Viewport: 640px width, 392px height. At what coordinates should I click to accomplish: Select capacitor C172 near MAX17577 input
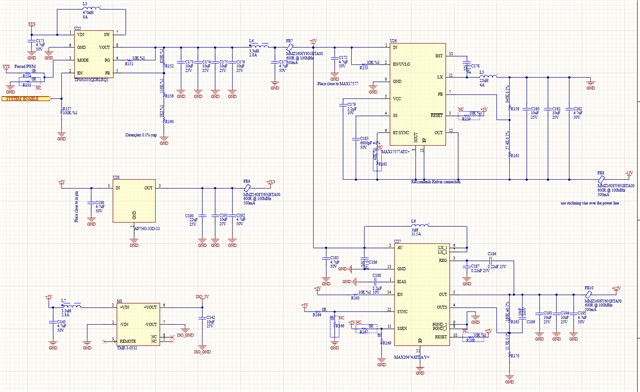(x=334, y=58)
